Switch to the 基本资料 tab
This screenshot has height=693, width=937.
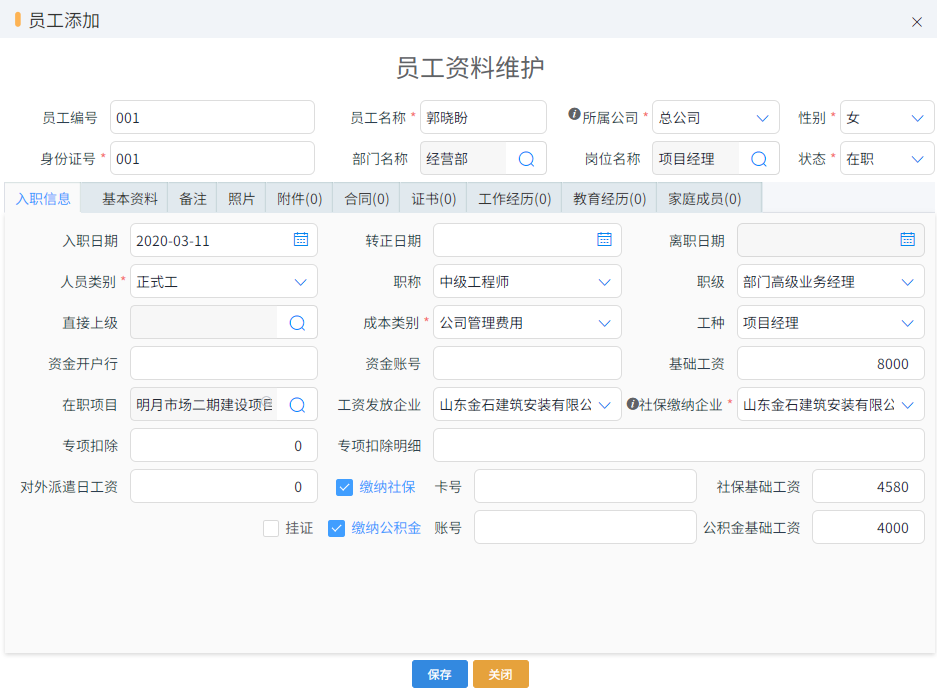pos(130,198)
